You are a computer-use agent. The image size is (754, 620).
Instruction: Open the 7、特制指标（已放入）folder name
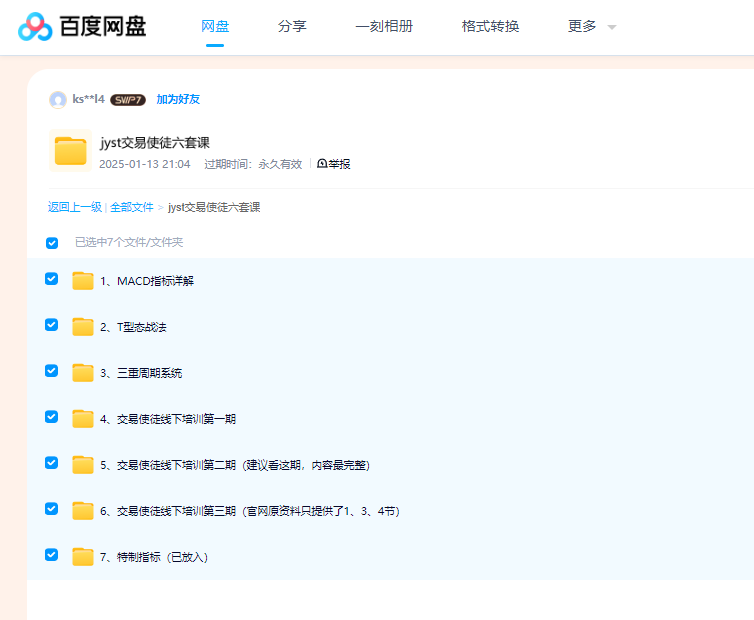(154, 557)
